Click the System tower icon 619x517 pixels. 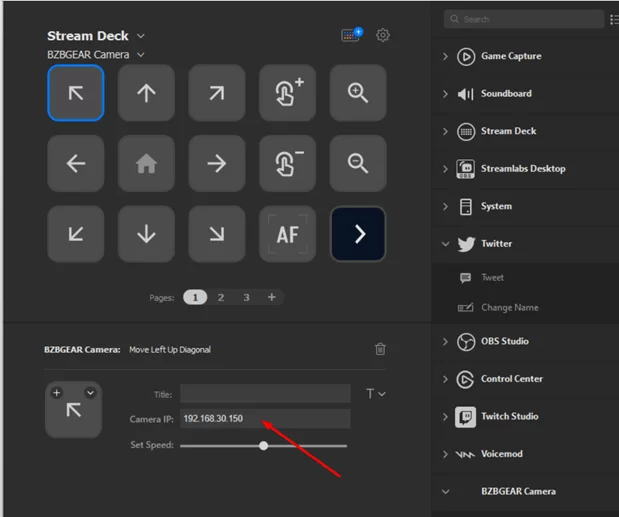[x=466, y=206]
